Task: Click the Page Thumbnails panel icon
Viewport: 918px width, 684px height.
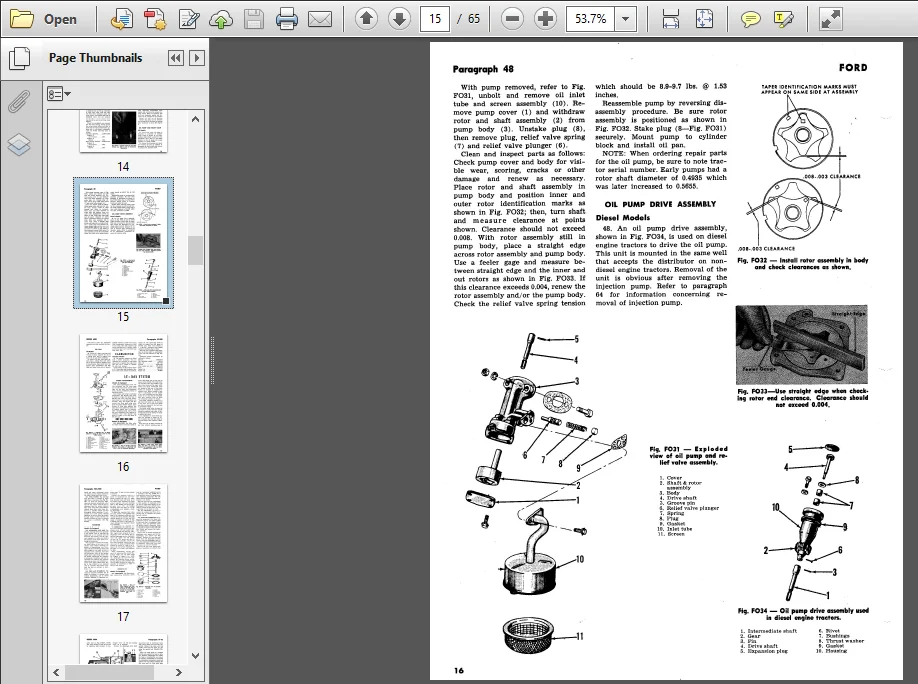Action: pos(19,58)
